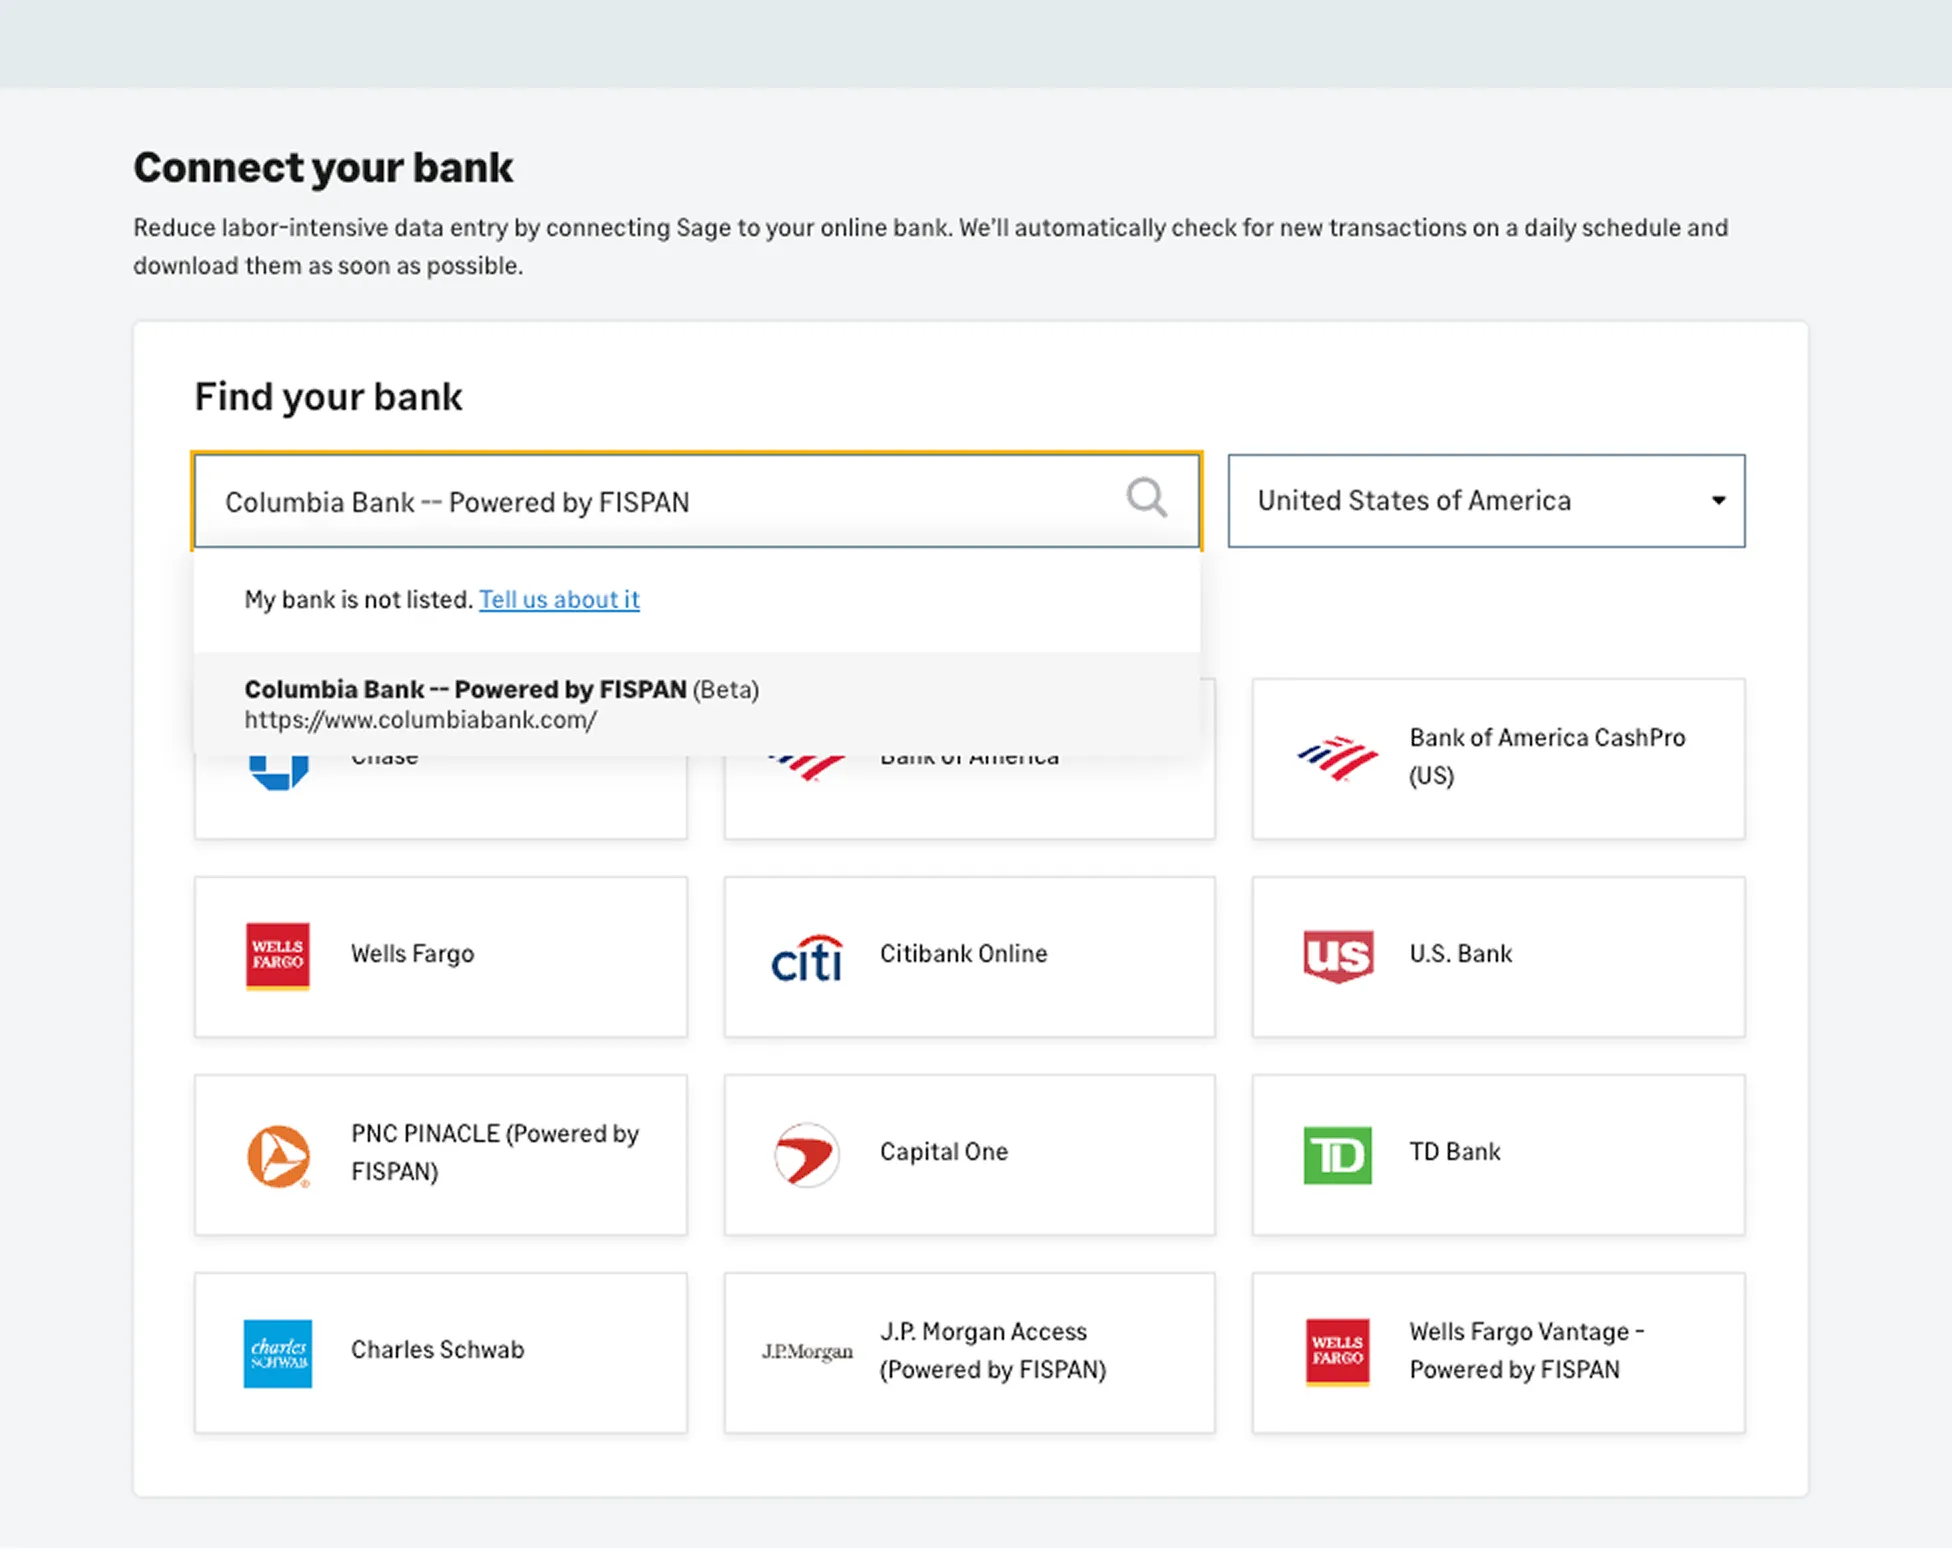Select the TD Bank label
1952x1550 pixels.
[1455, 1152]
